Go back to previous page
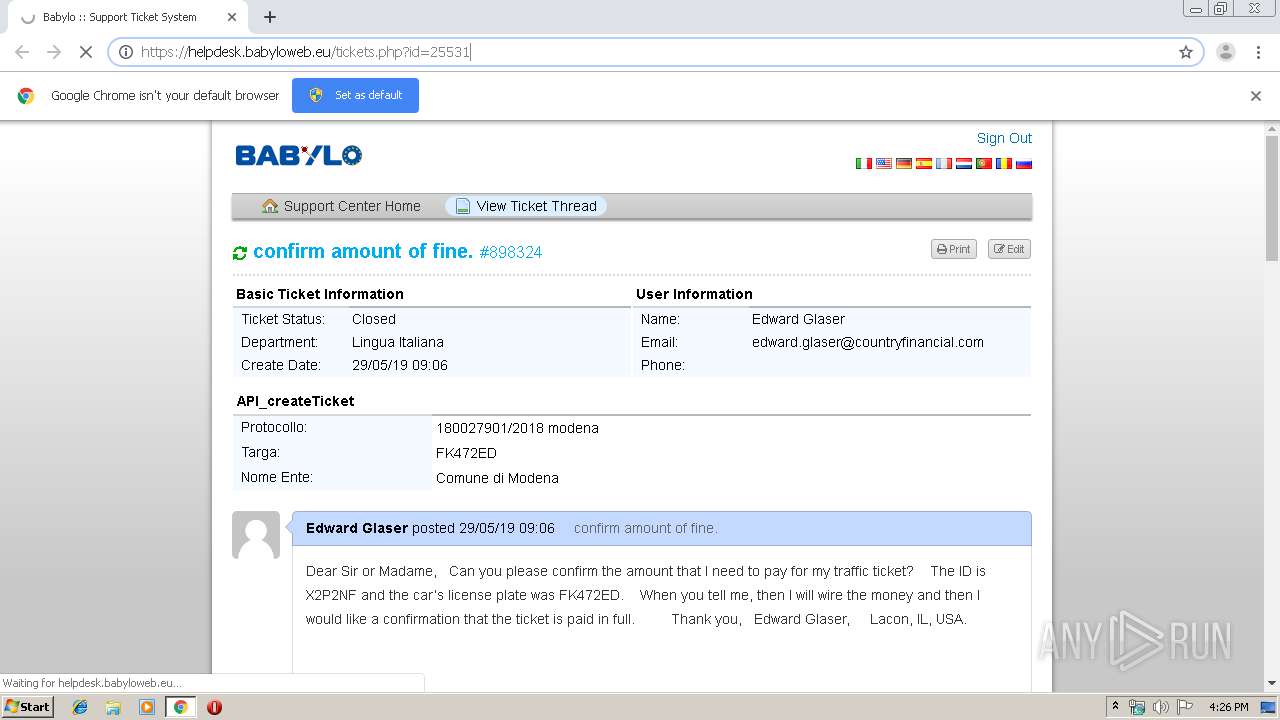1280x720 pixels. 22,52
